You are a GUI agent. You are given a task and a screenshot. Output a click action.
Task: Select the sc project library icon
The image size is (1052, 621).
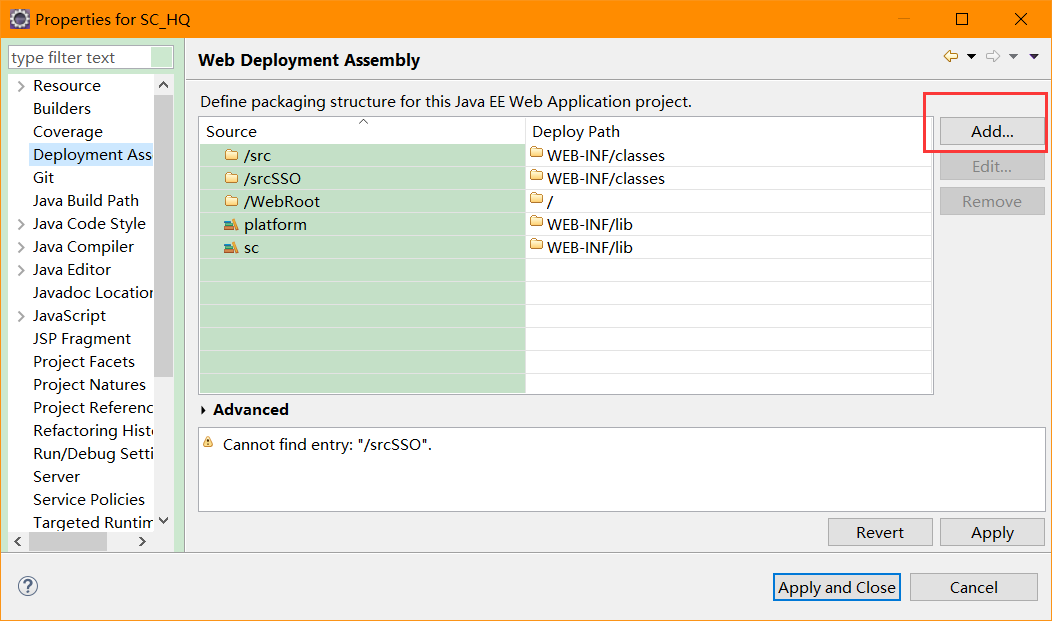[231, 247]
